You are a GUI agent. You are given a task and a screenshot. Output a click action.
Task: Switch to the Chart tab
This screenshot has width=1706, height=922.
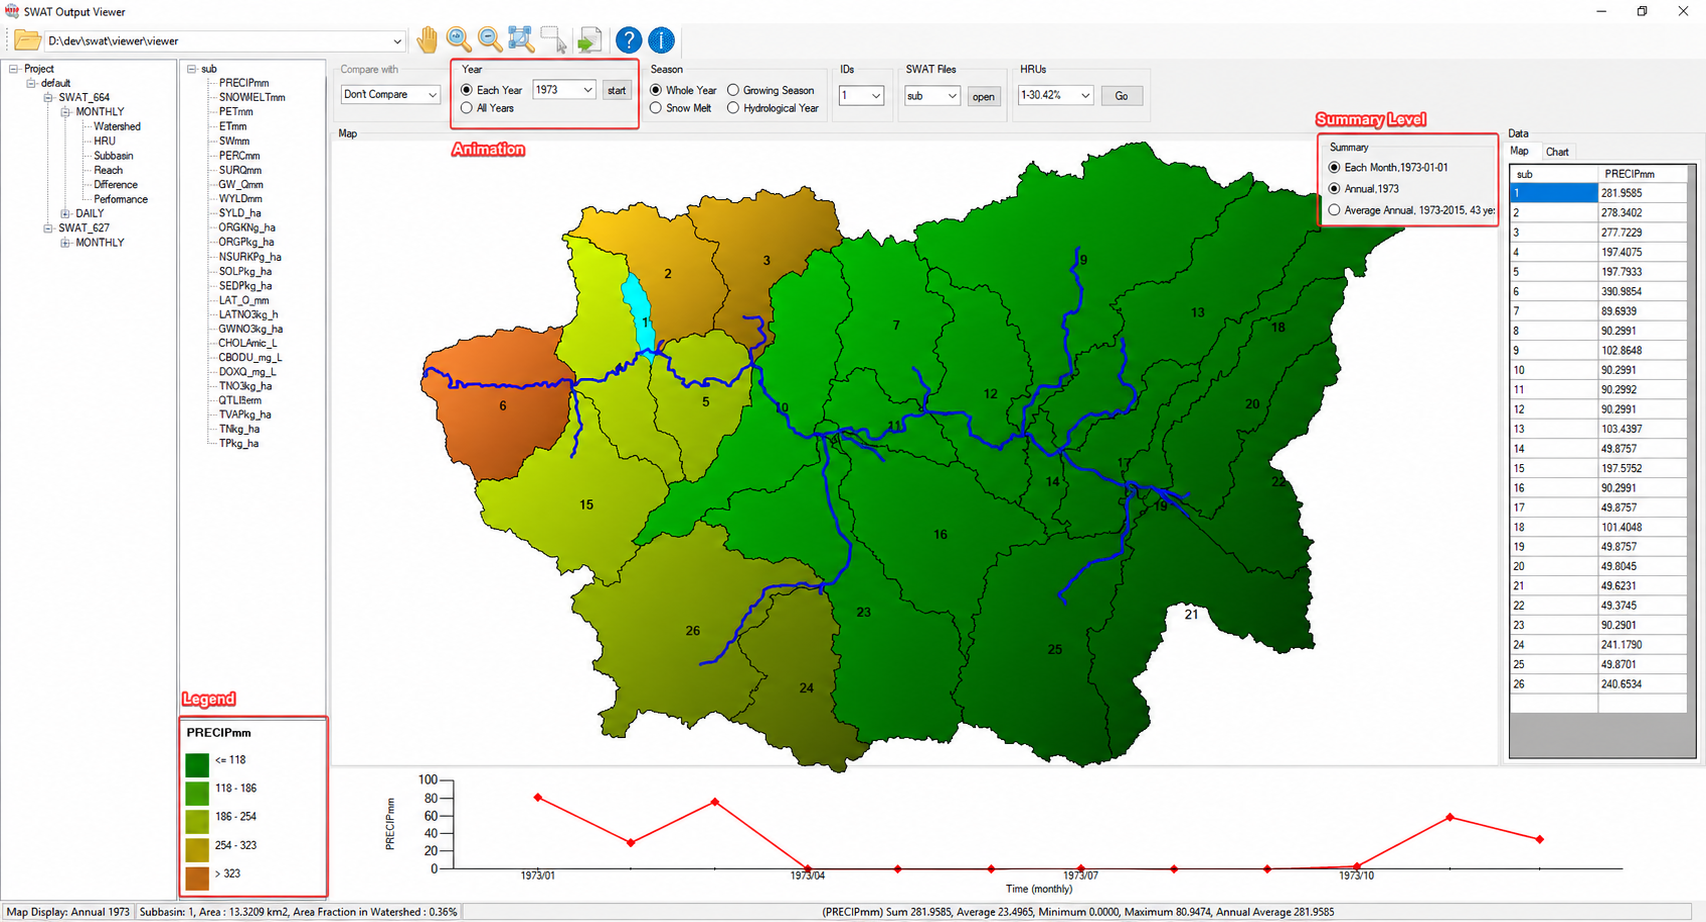[x=1557, y=152]
